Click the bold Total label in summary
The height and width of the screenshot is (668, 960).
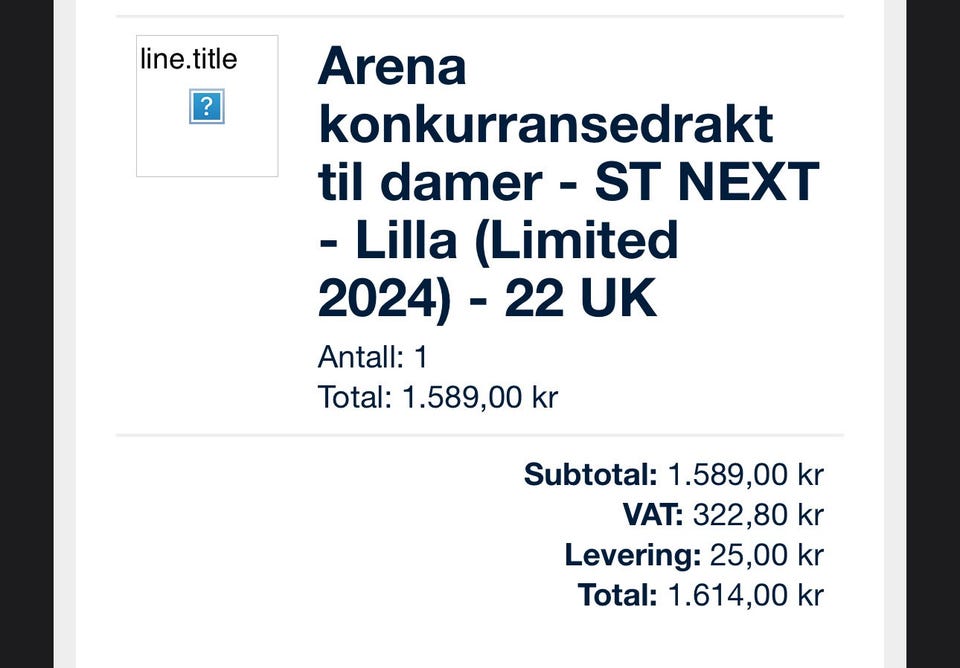(617, 595)
